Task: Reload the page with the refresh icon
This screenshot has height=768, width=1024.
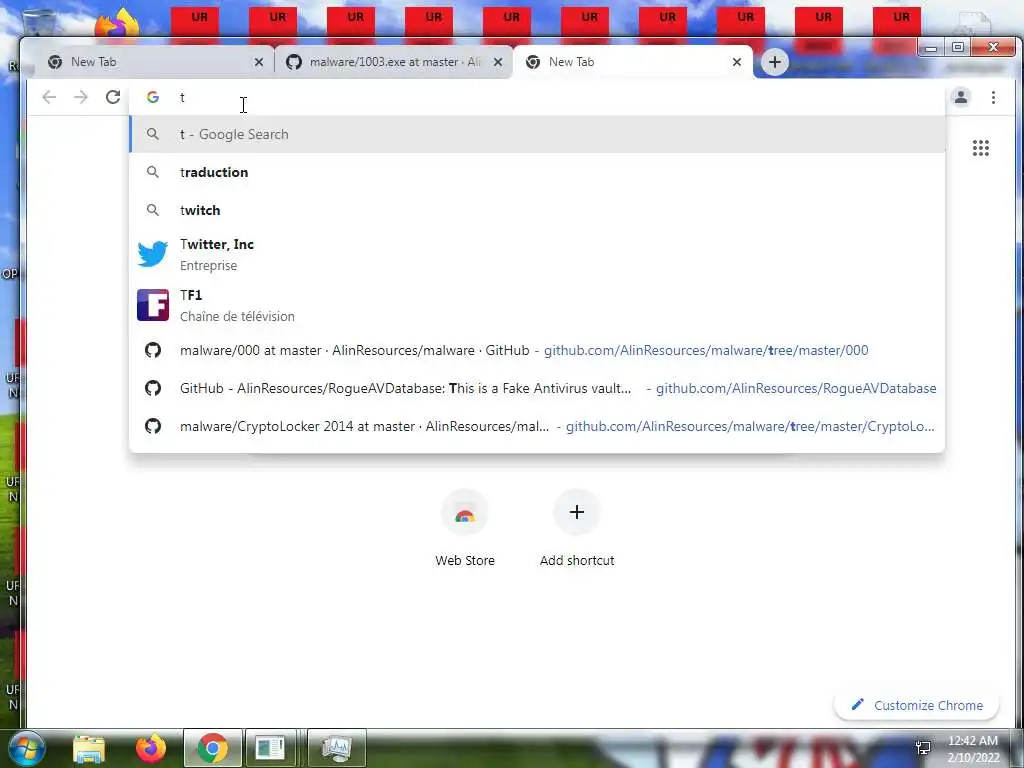Action: (113, 97)
